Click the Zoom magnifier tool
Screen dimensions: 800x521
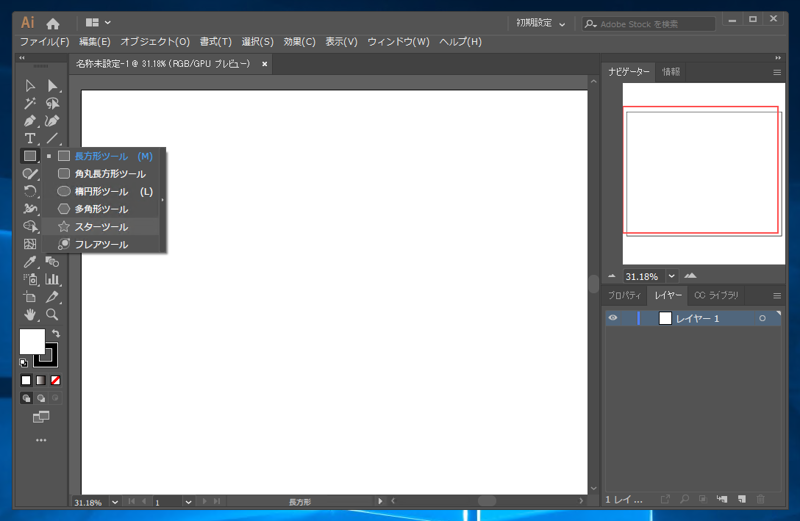coord(52,315)
